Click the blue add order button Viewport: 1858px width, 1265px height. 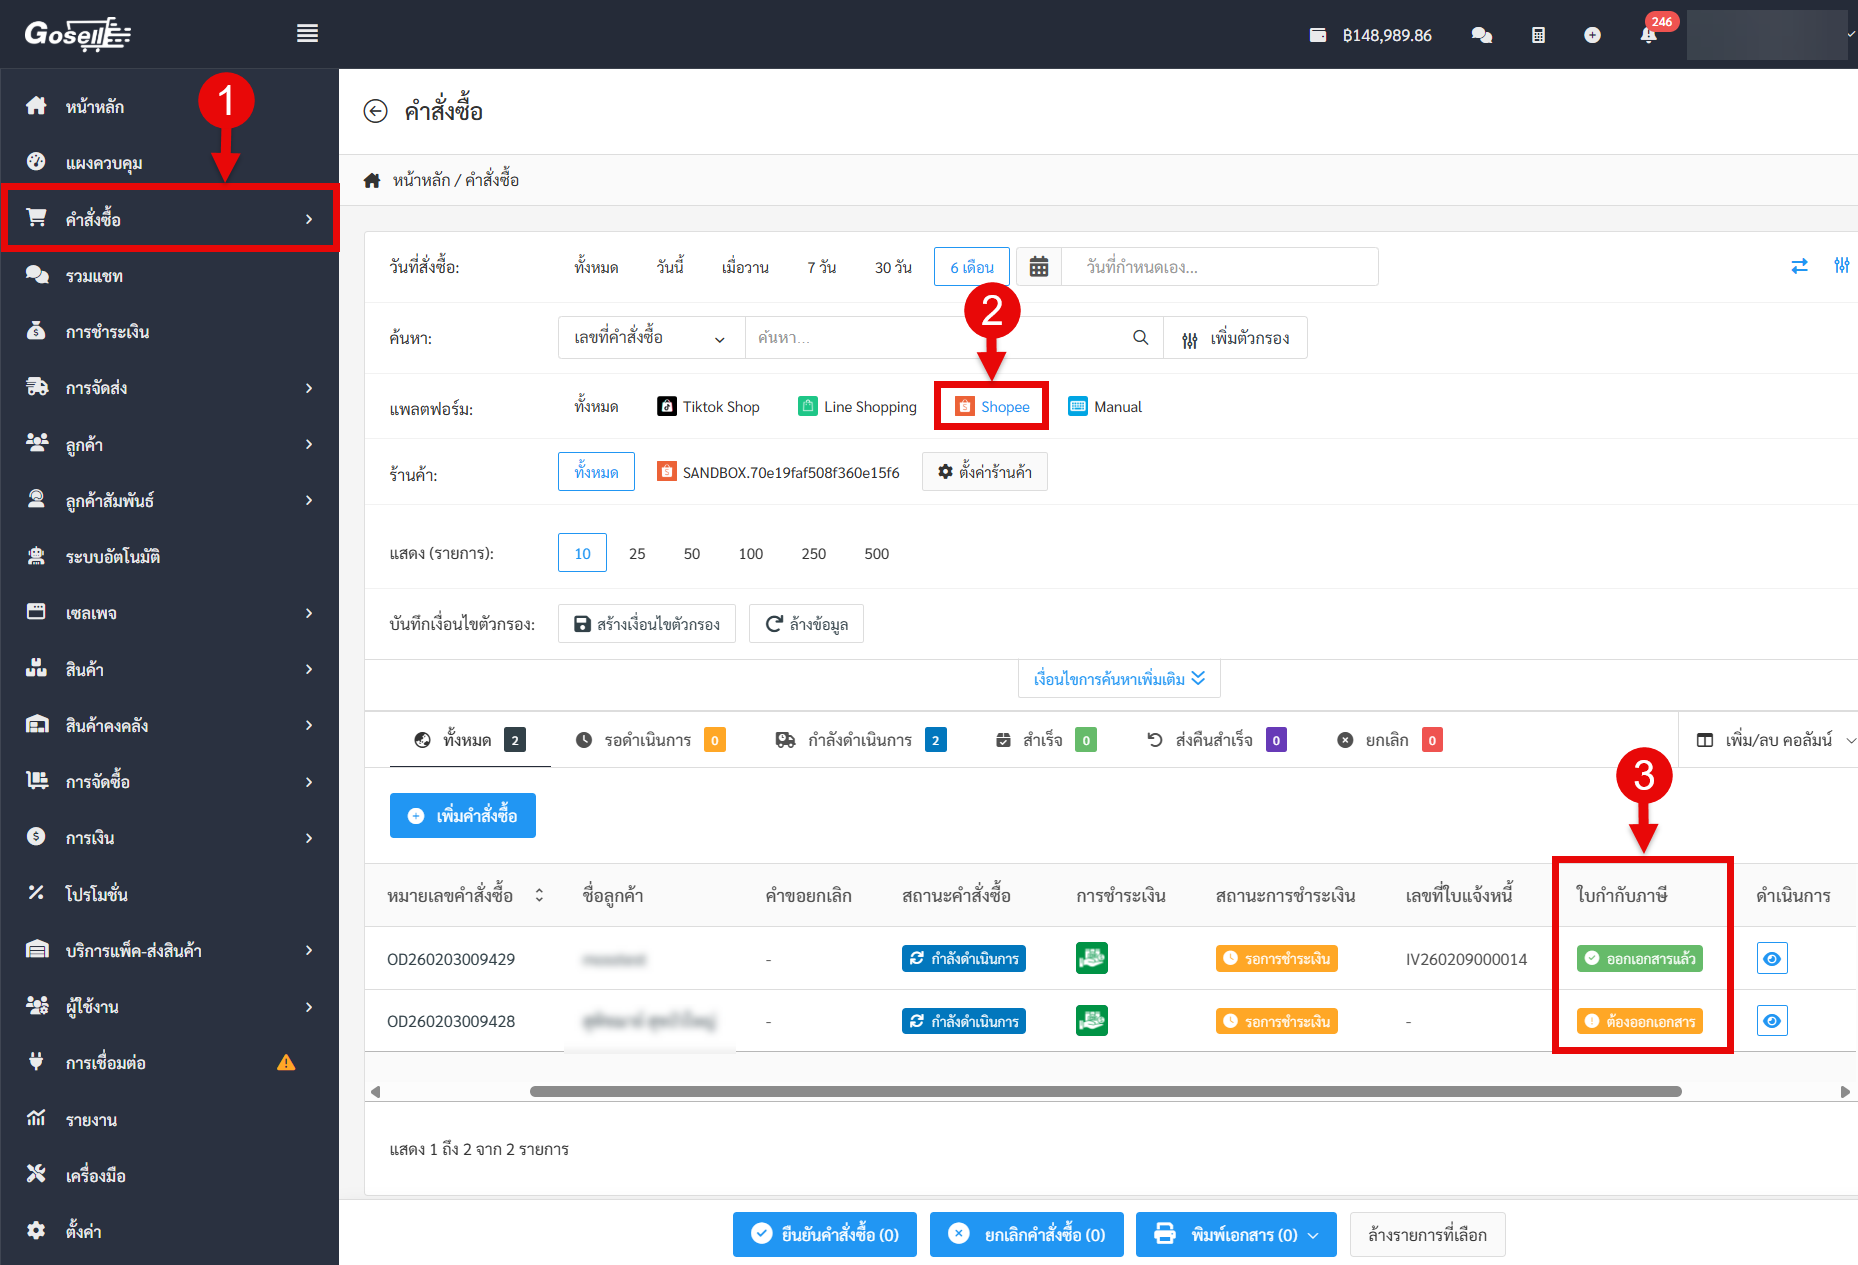[x=463, y=816]
